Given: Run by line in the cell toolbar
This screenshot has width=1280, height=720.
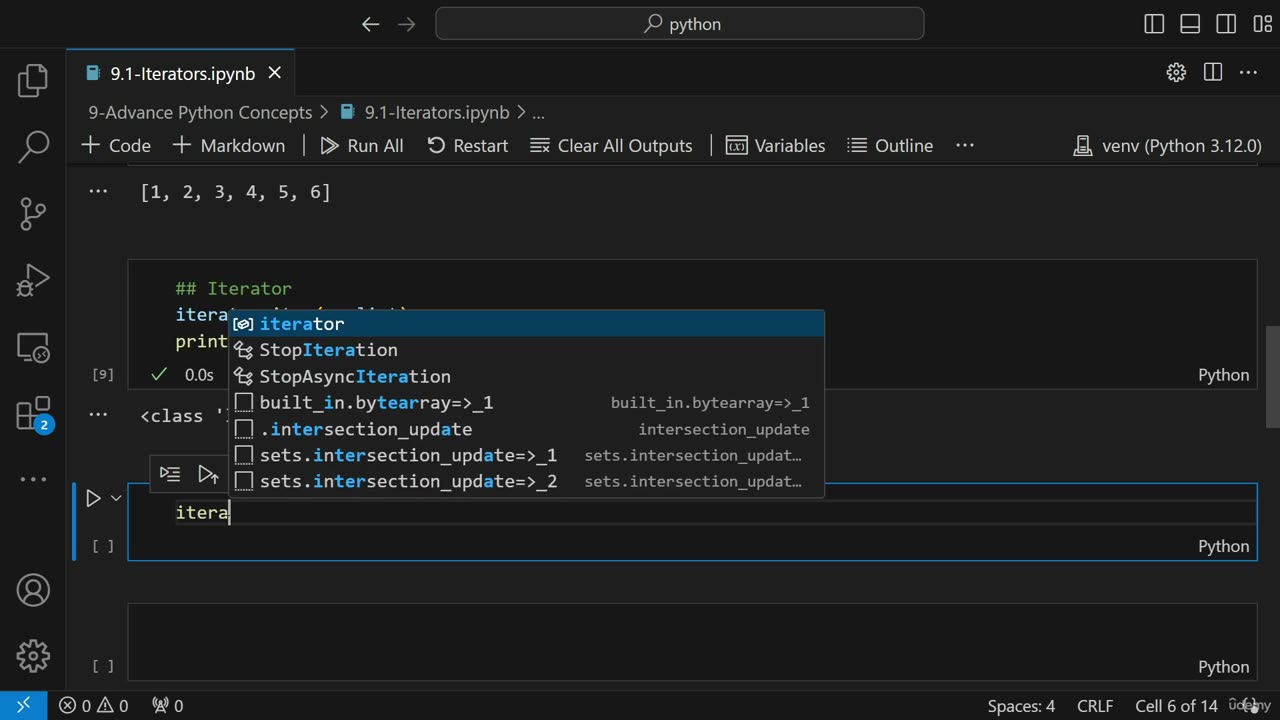Looking at the screenshot, I should pyautogui.click(x=170, y=474).
